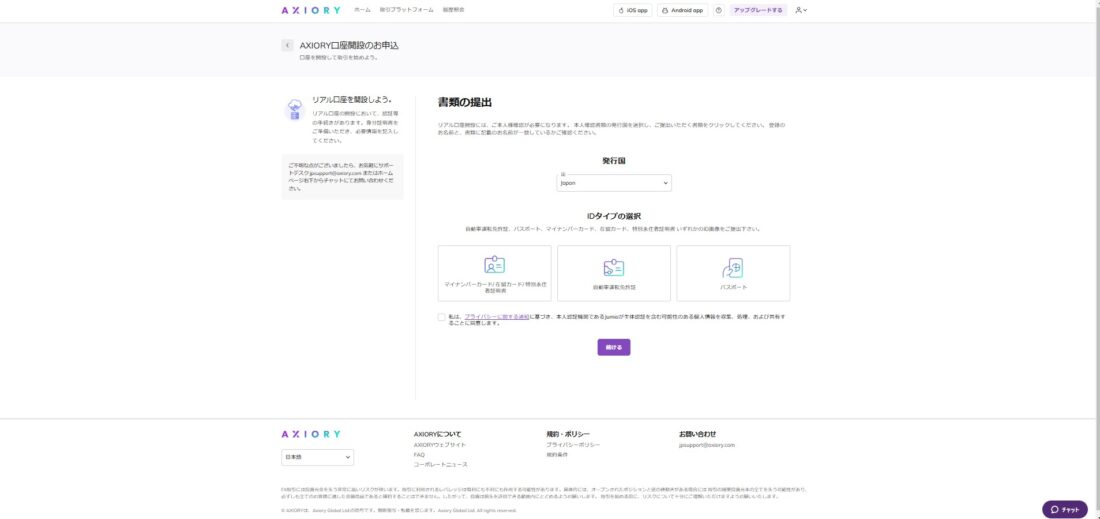Screen dimensions: 1100x519
Task: Click the アップグレードする button
Action: point(758,10)
